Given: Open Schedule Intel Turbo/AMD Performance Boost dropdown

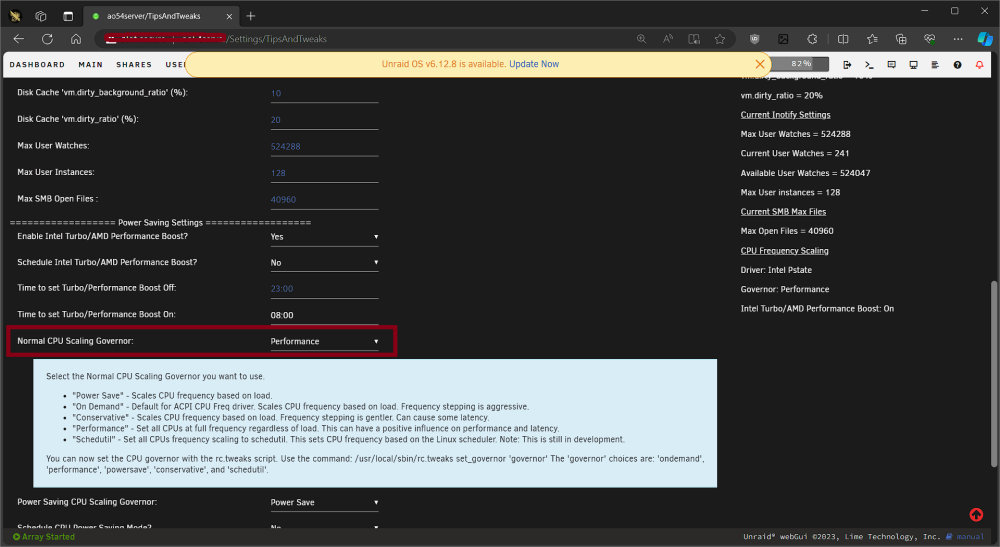Looking at the screenshot, I should 324,263.
